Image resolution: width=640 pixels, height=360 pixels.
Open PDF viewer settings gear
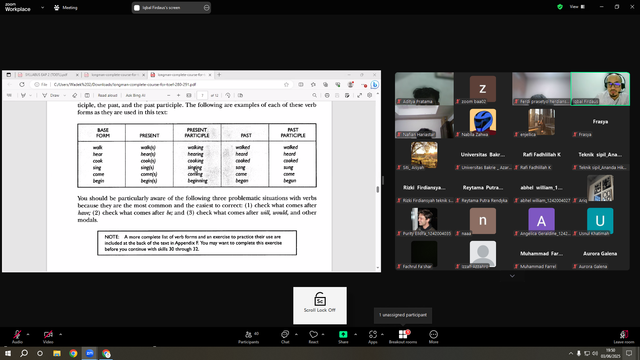[369, 95]
